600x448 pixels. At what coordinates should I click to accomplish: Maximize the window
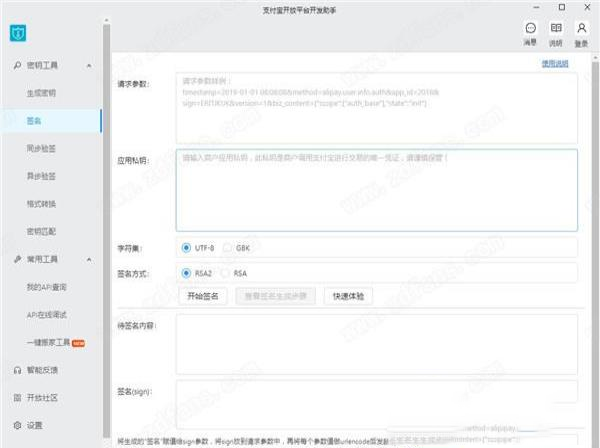point(562,7)
